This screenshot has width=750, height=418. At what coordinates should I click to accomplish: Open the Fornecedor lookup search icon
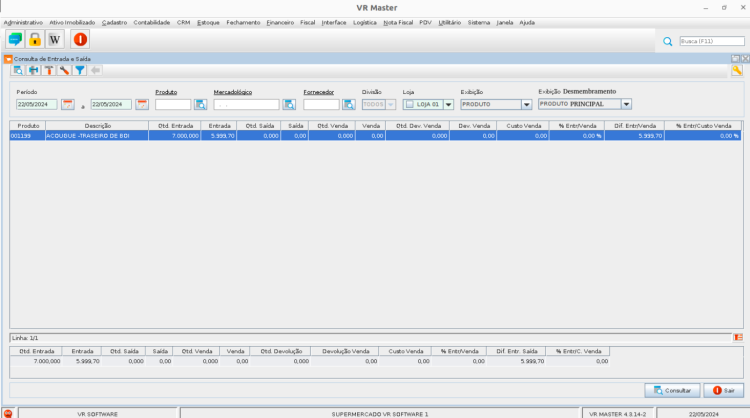[349, 104]
